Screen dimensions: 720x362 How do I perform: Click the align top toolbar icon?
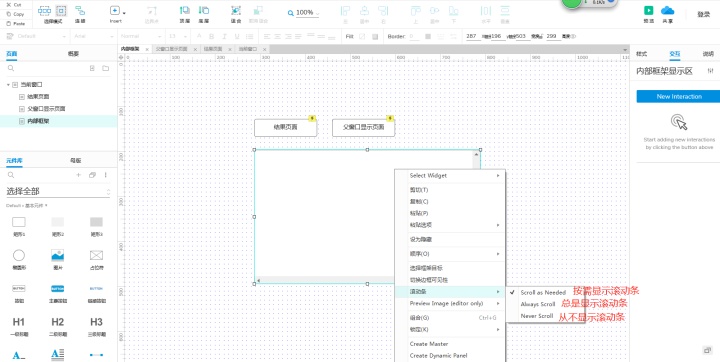pyautogui.click(x=416, y=11)
